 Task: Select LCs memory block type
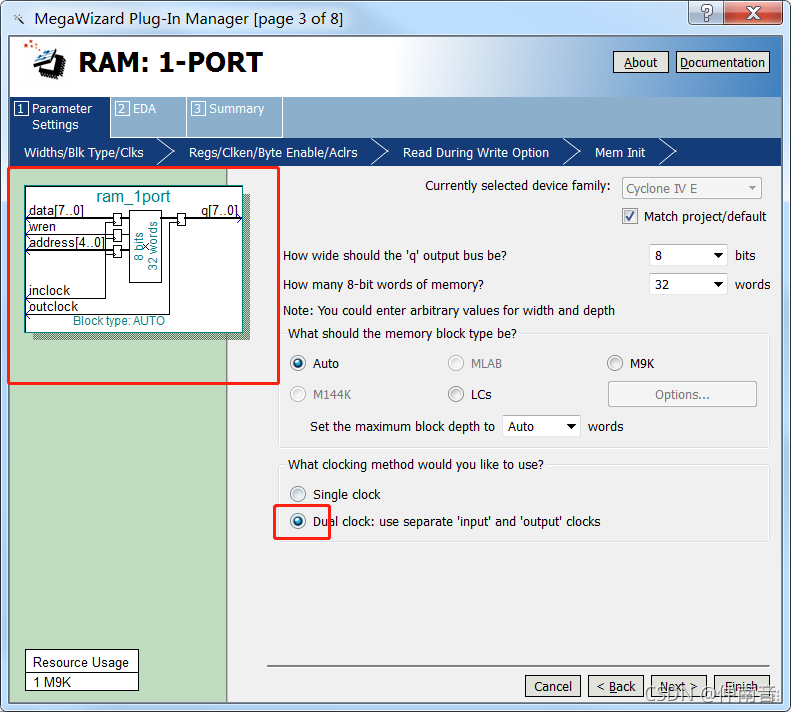[x=456, y=394]
